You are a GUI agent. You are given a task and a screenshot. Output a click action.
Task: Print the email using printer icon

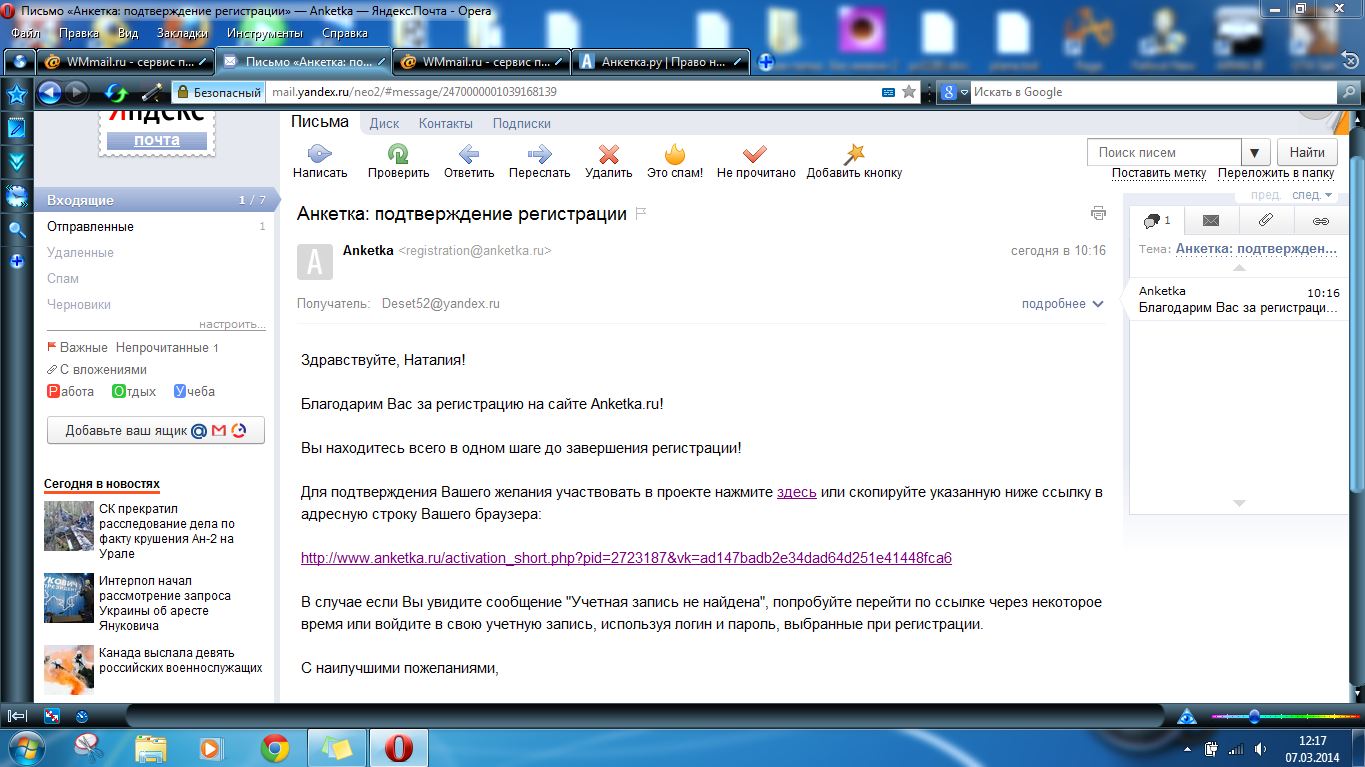tap(1099, 213)
